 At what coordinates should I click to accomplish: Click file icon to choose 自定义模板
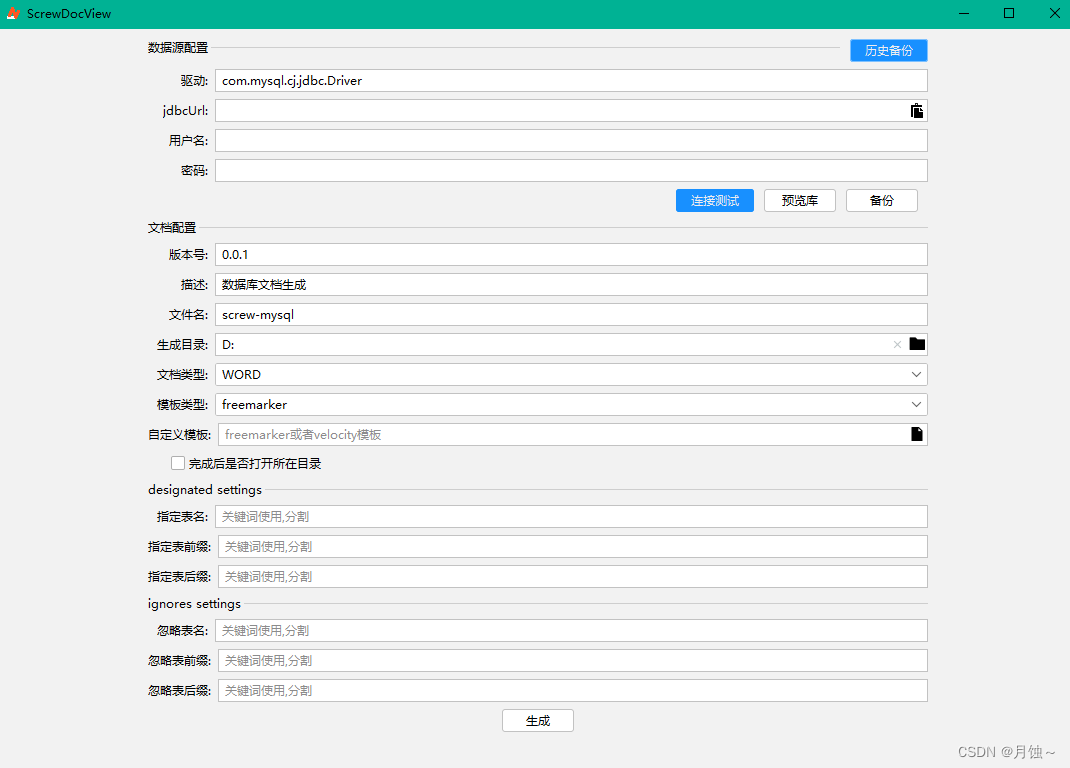coord(916,434)
